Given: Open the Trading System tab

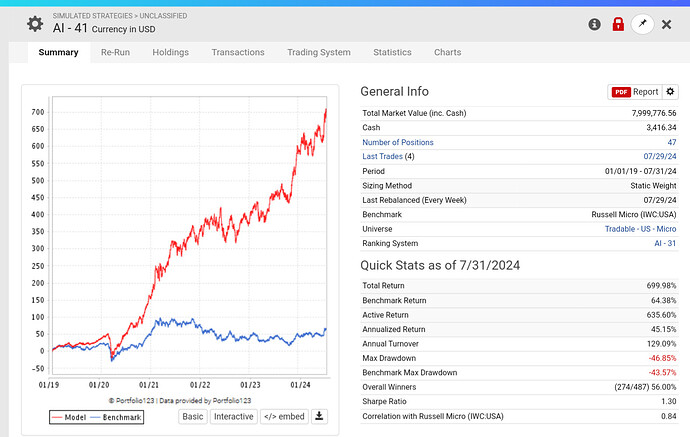Looking at the screenshot, I should [x=319, y=52].
